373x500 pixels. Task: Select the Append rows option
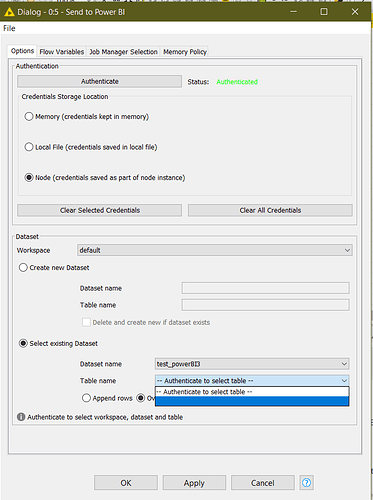point(86,398)
